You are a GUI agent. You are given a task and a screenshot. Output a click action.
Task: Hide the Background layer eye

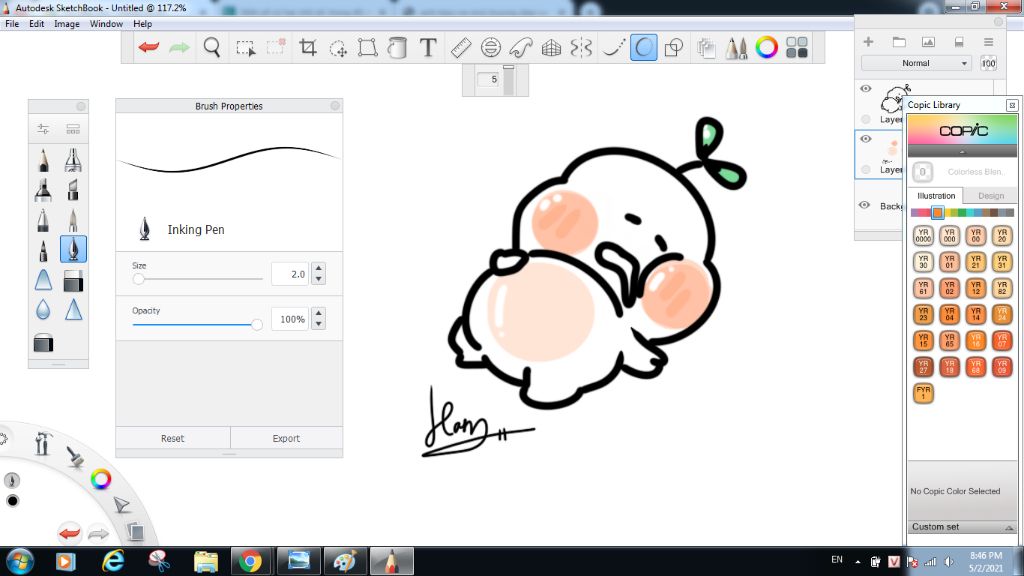[865, 205]
